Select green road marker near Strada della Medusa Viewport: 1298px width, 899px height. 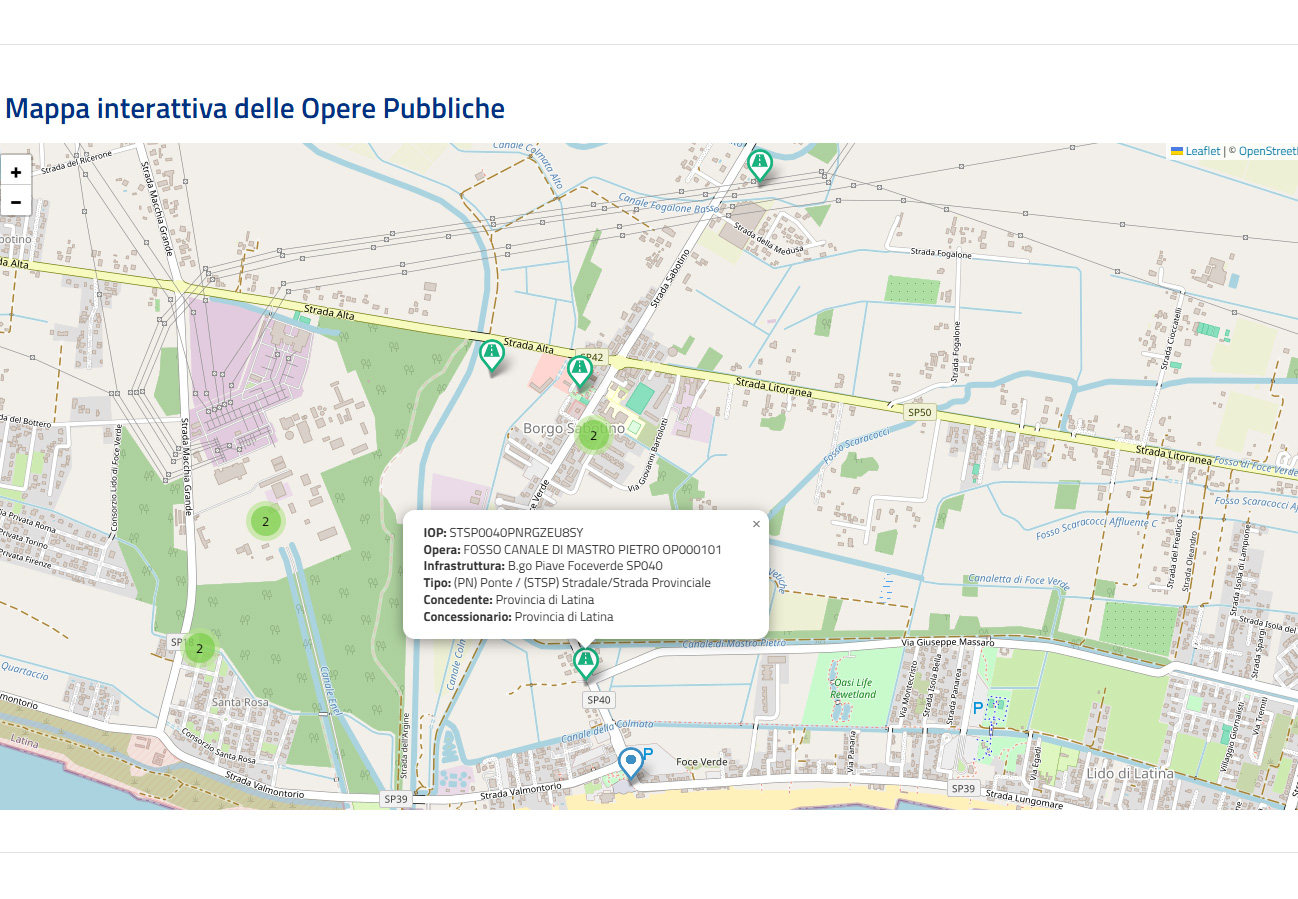tap(760, 162)
